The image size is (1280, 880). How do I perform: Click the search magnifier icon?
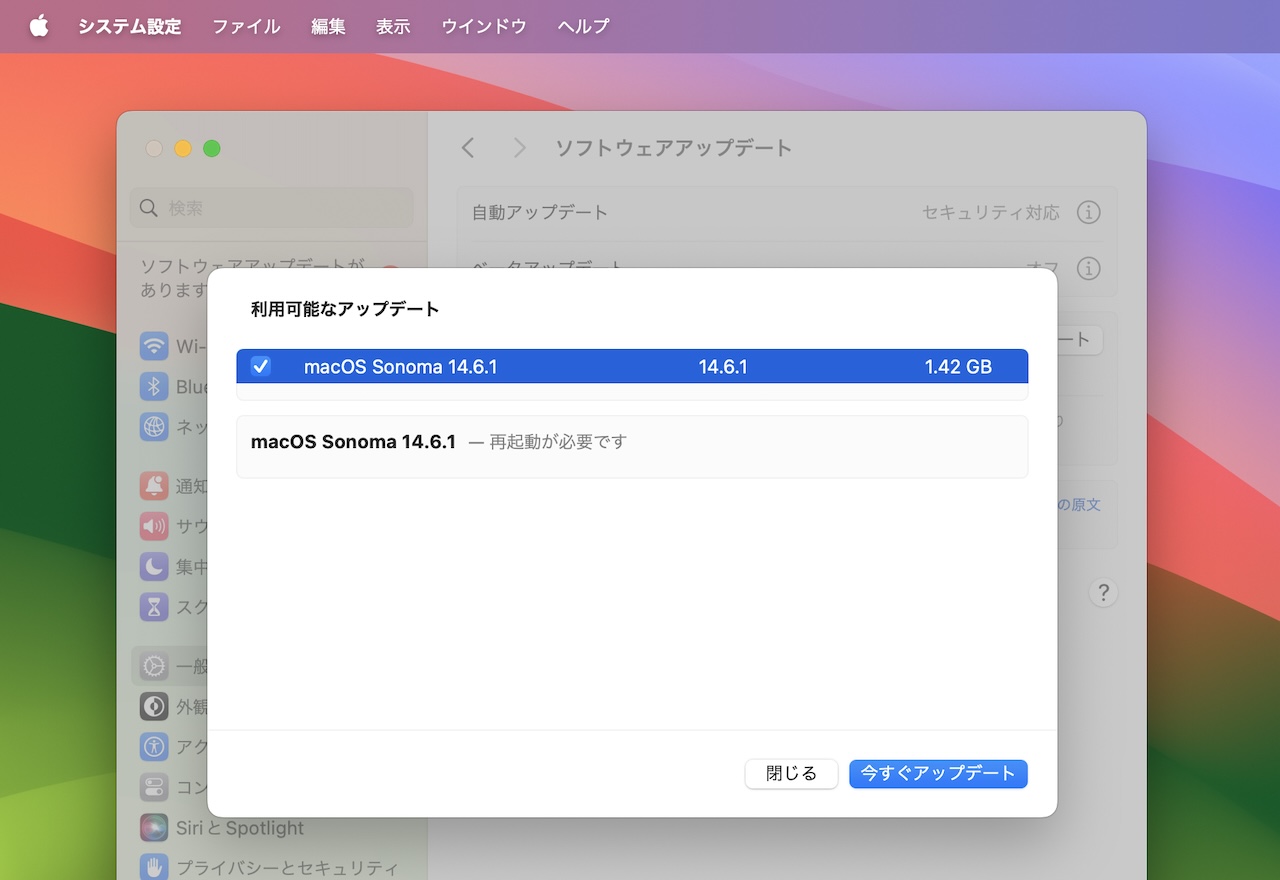(149, 208)
